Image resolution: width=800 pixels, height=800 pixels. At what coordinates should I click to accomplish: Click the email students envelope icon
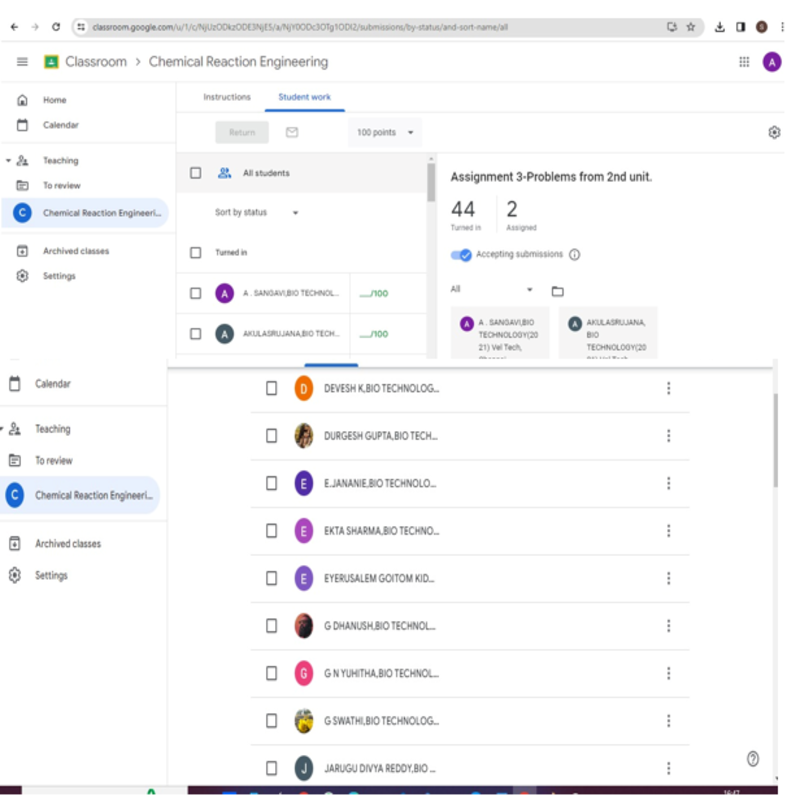point(292,132)
